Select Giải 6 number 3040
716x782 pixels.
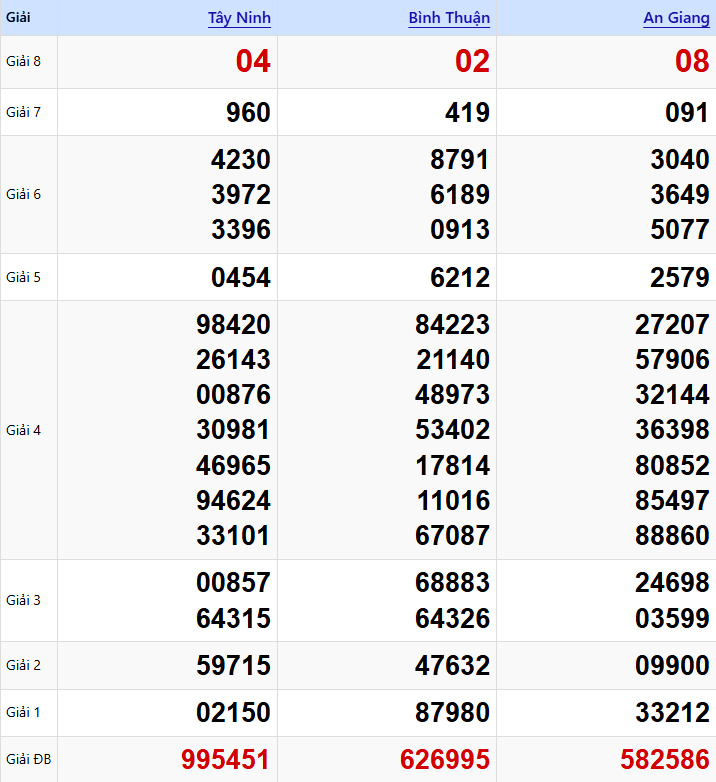679,160
